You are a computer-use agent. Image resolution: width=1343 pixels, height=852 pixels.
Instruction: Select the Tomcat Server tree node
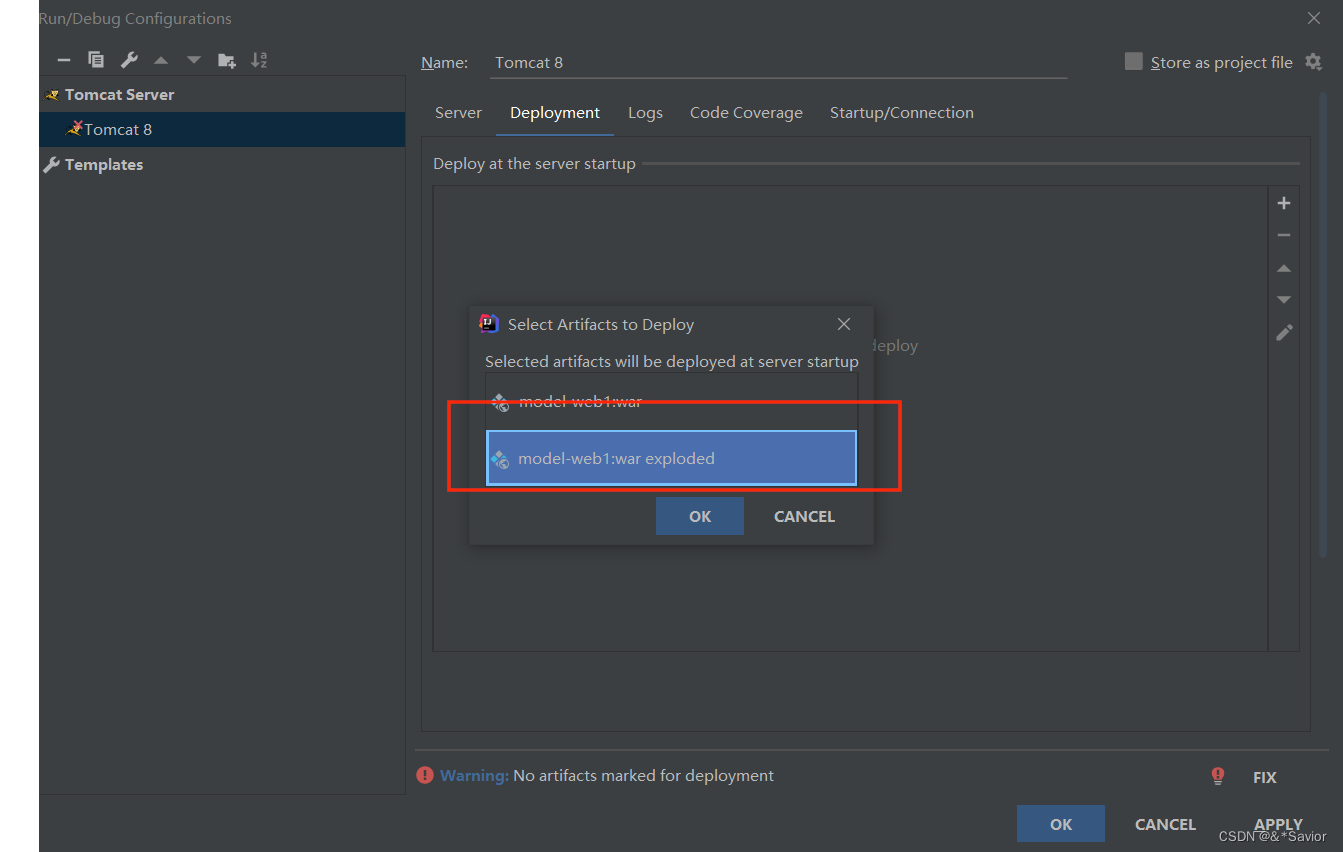coord(119,95)
